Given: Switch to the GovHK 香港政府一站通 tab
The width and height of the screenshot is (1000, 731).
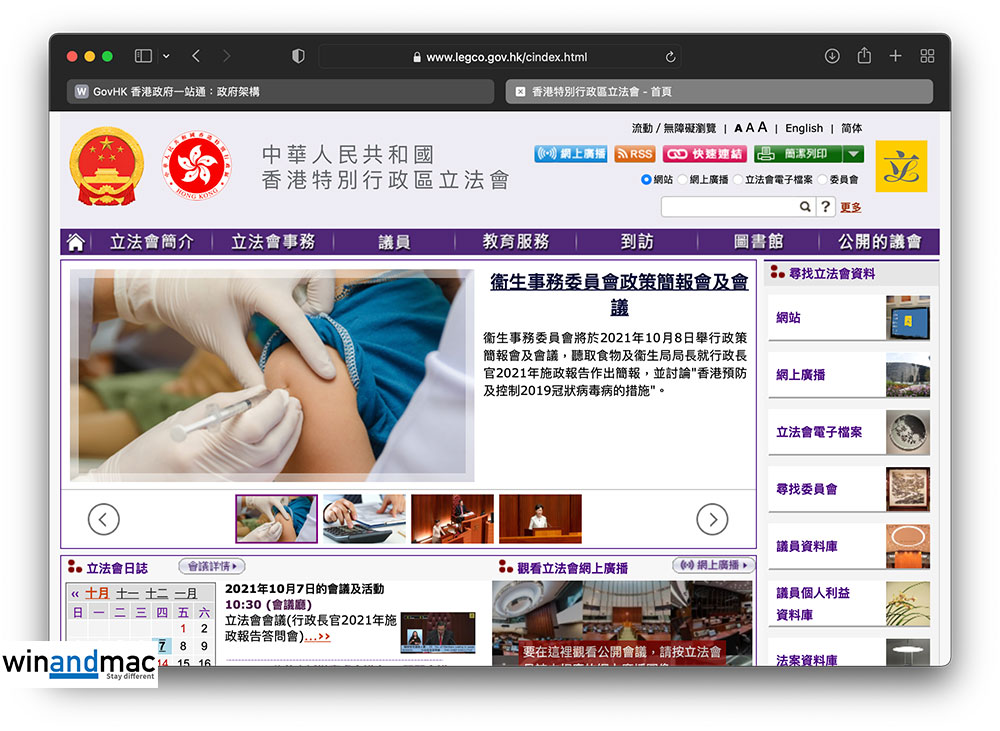Looking at the screenshot, I should [x=280, y=91].
